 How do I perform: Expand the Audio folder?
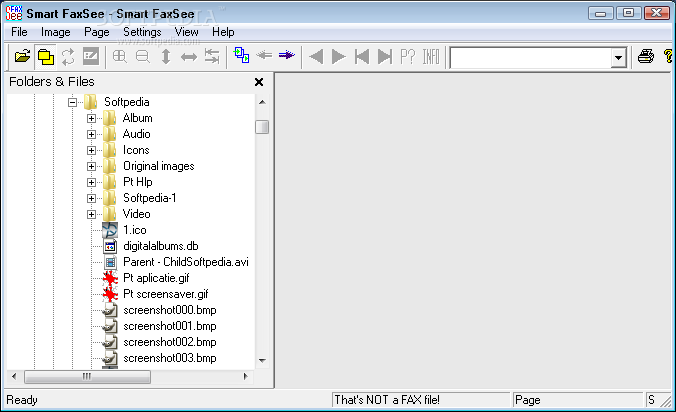tap(91, 134)
